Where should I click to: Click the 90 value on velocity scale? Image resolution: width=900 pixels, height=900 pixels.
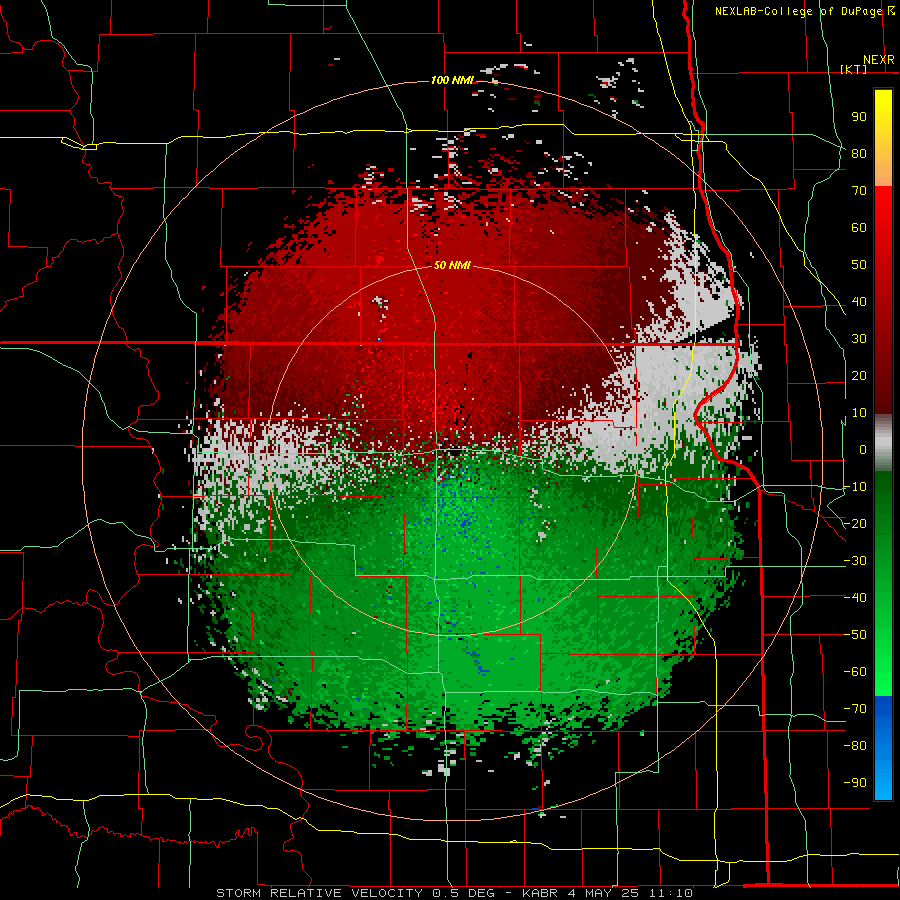point(859,117)
